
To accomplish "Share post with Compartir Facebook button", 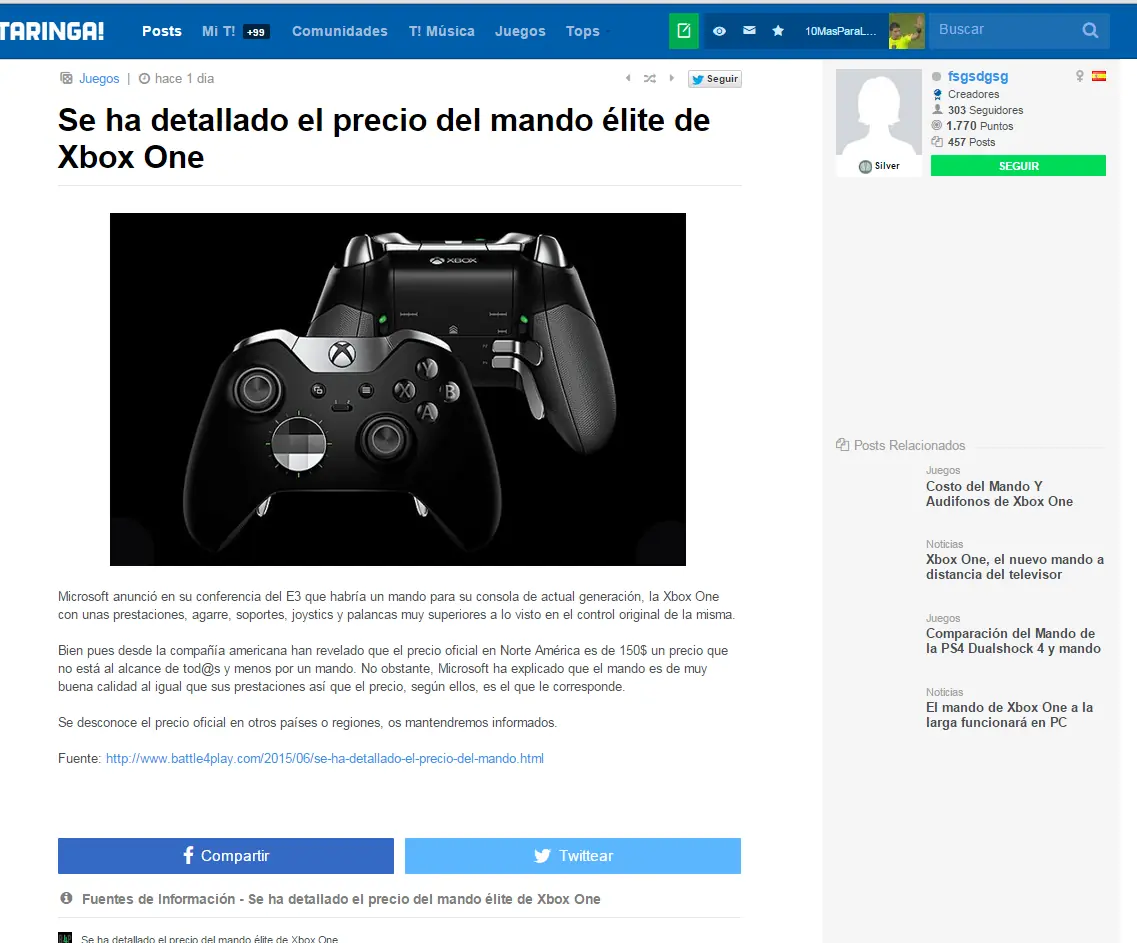I will point(226,856).
